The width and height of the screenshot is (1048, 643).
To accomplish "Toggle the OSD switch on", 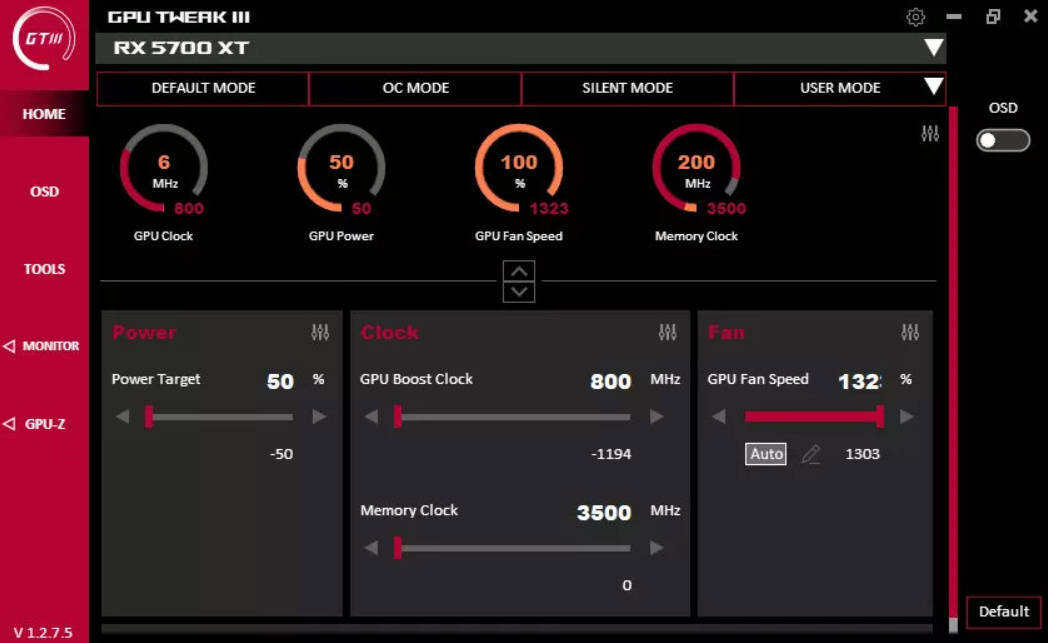I will [x=1002, y=141].
